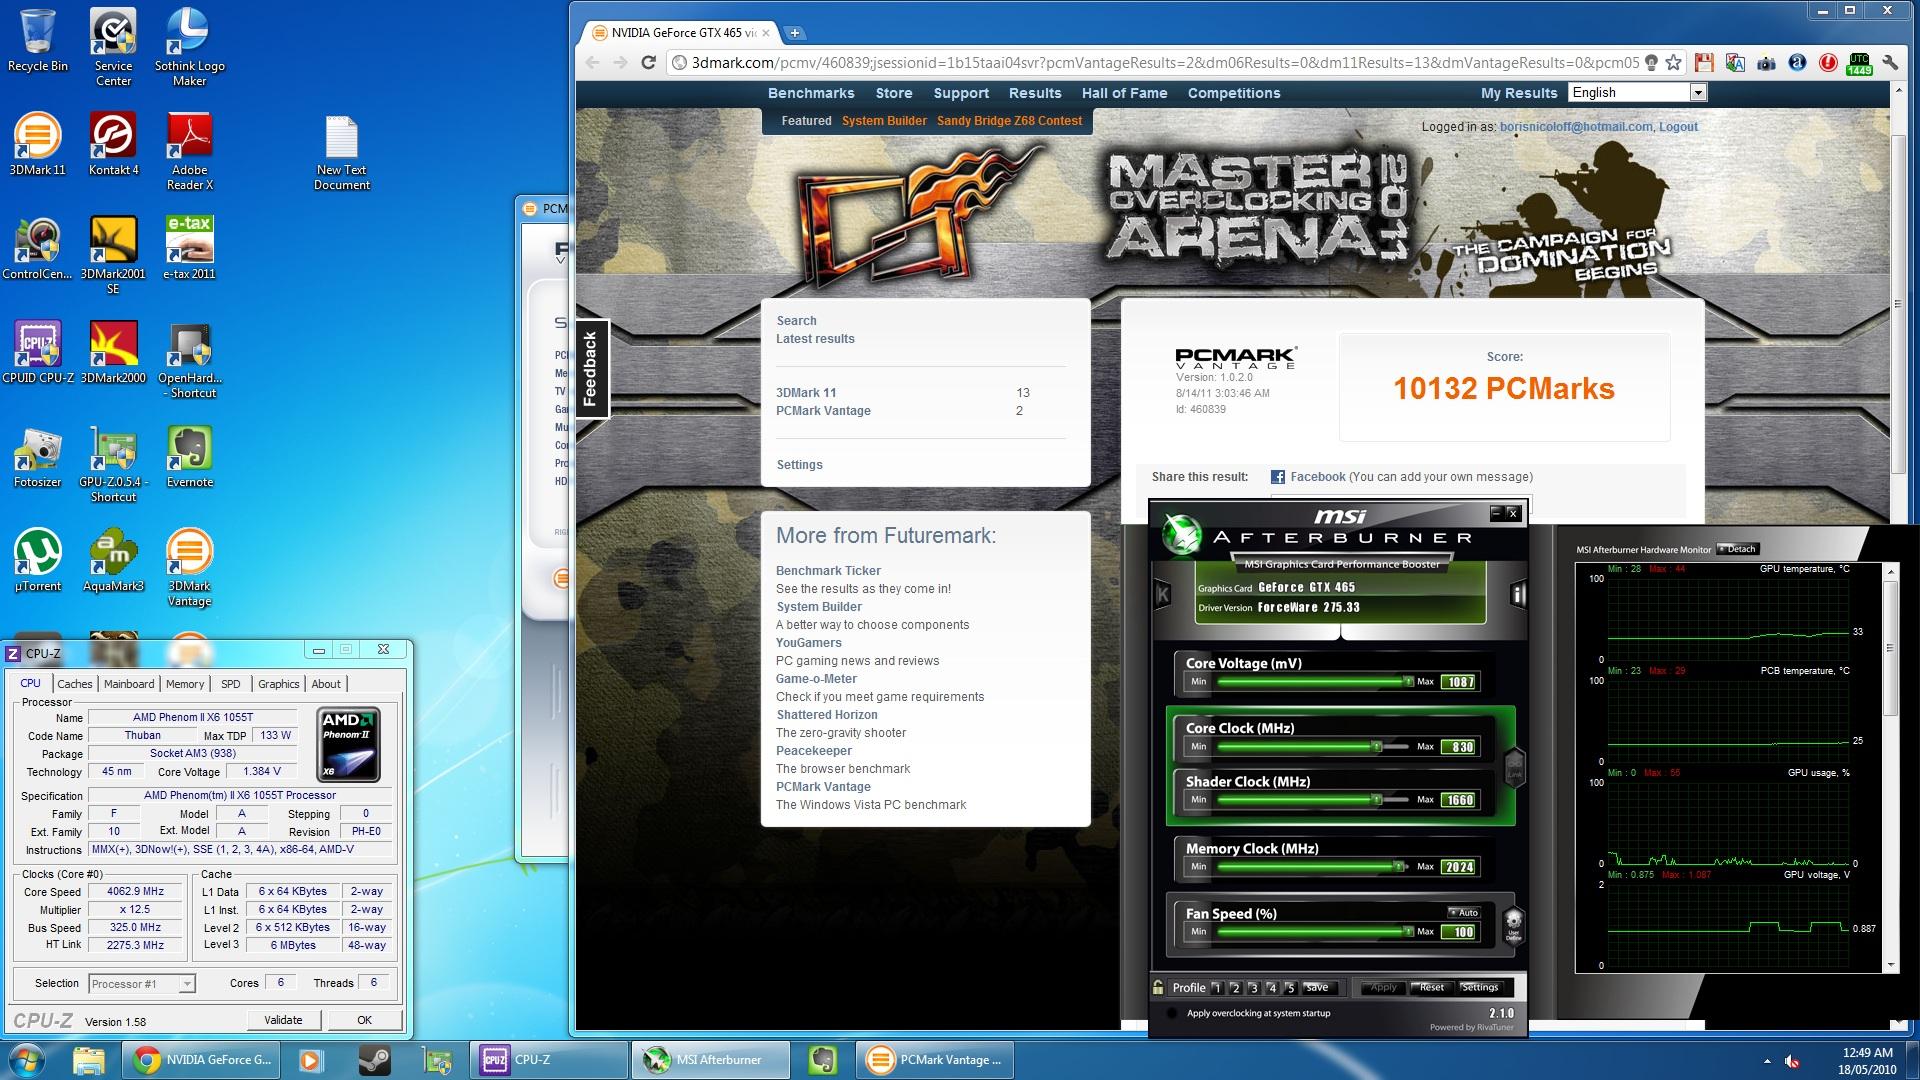Click the Afterburner profile save button
1920x1080 pixels.
tap(1318, 987)
